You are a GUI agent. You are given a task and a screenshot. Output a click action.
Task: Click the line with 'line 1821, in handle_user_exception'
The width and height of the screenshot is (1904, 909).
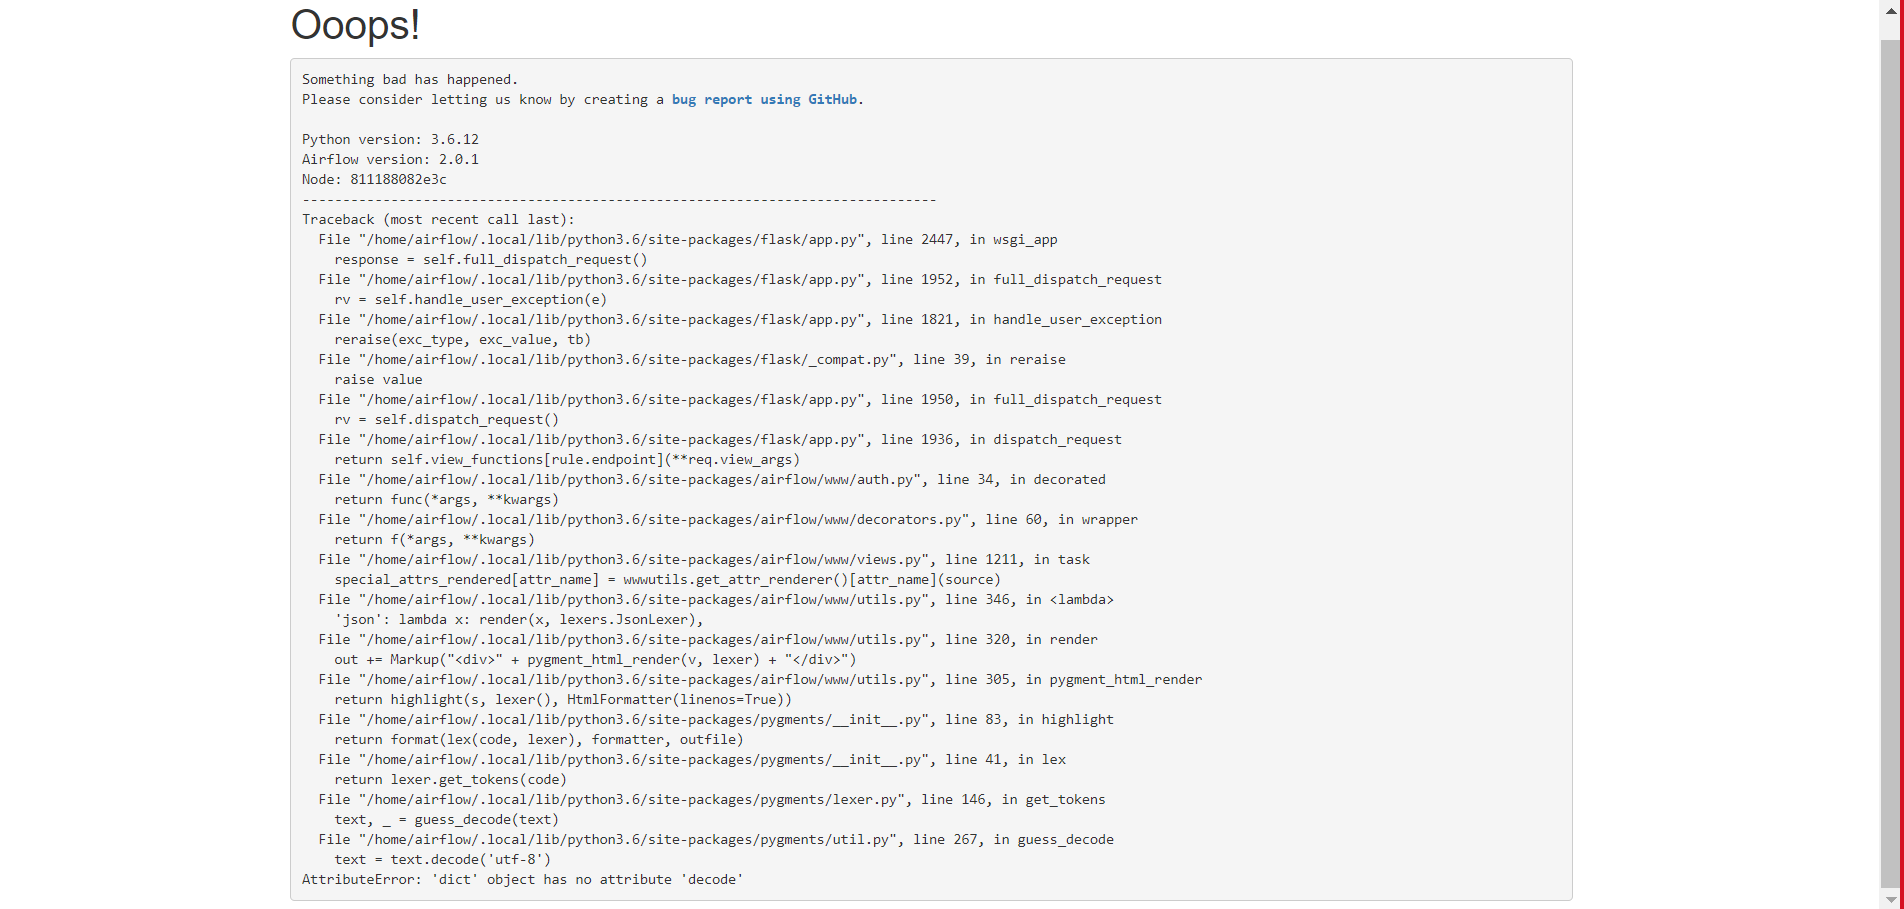(x=740, y=319)
